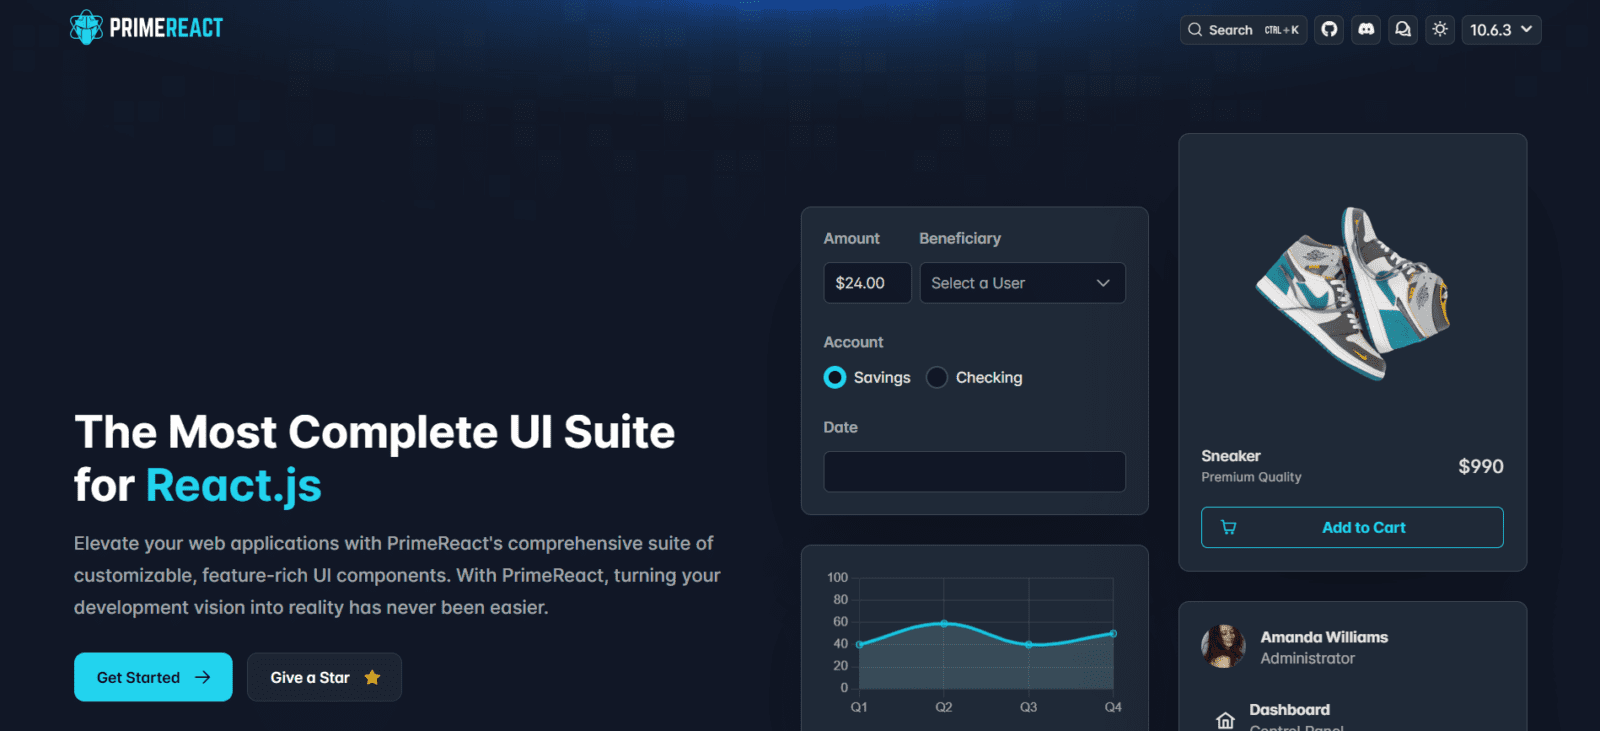This screenshot has width=1600, height=731.
Task: Click the Sneaker product title
Action: coord(1231,456)
